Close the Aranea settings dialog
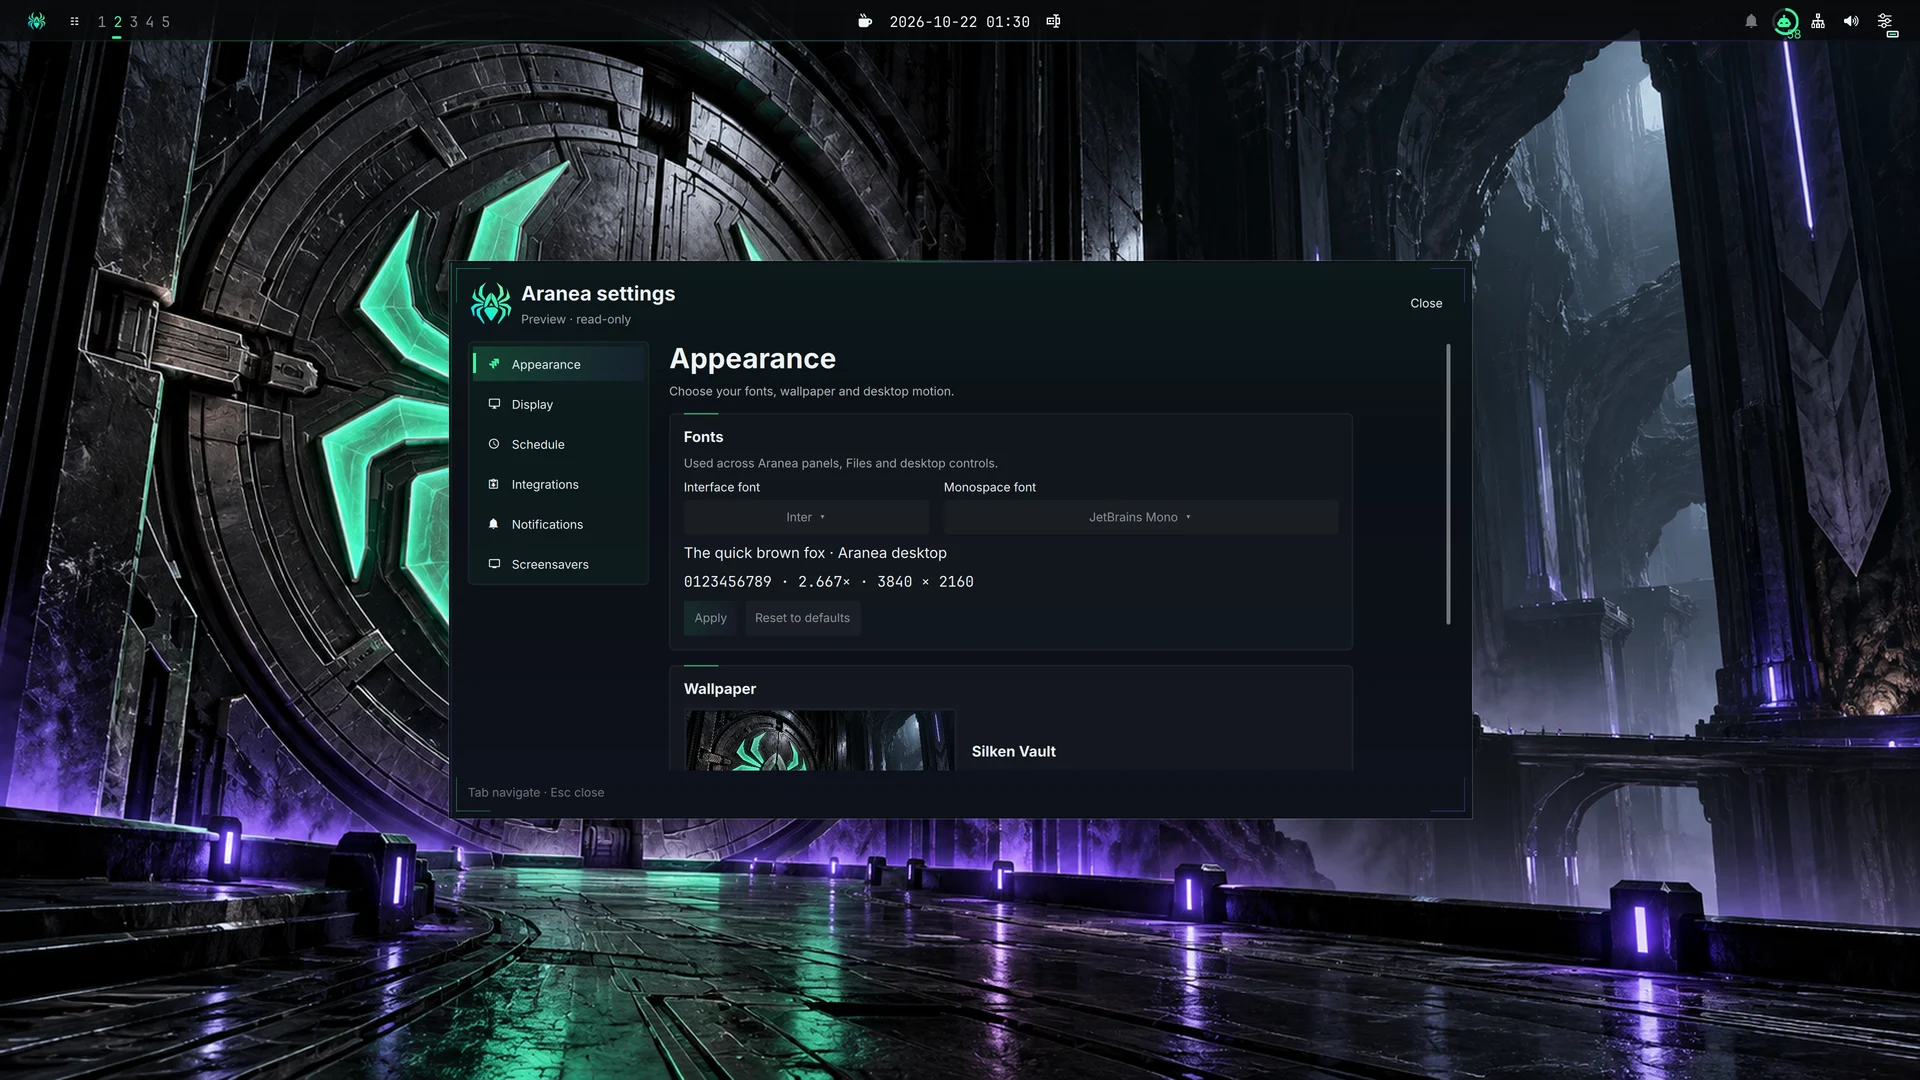Viewport: 1920px width, 1080px height. [1426, 303]
